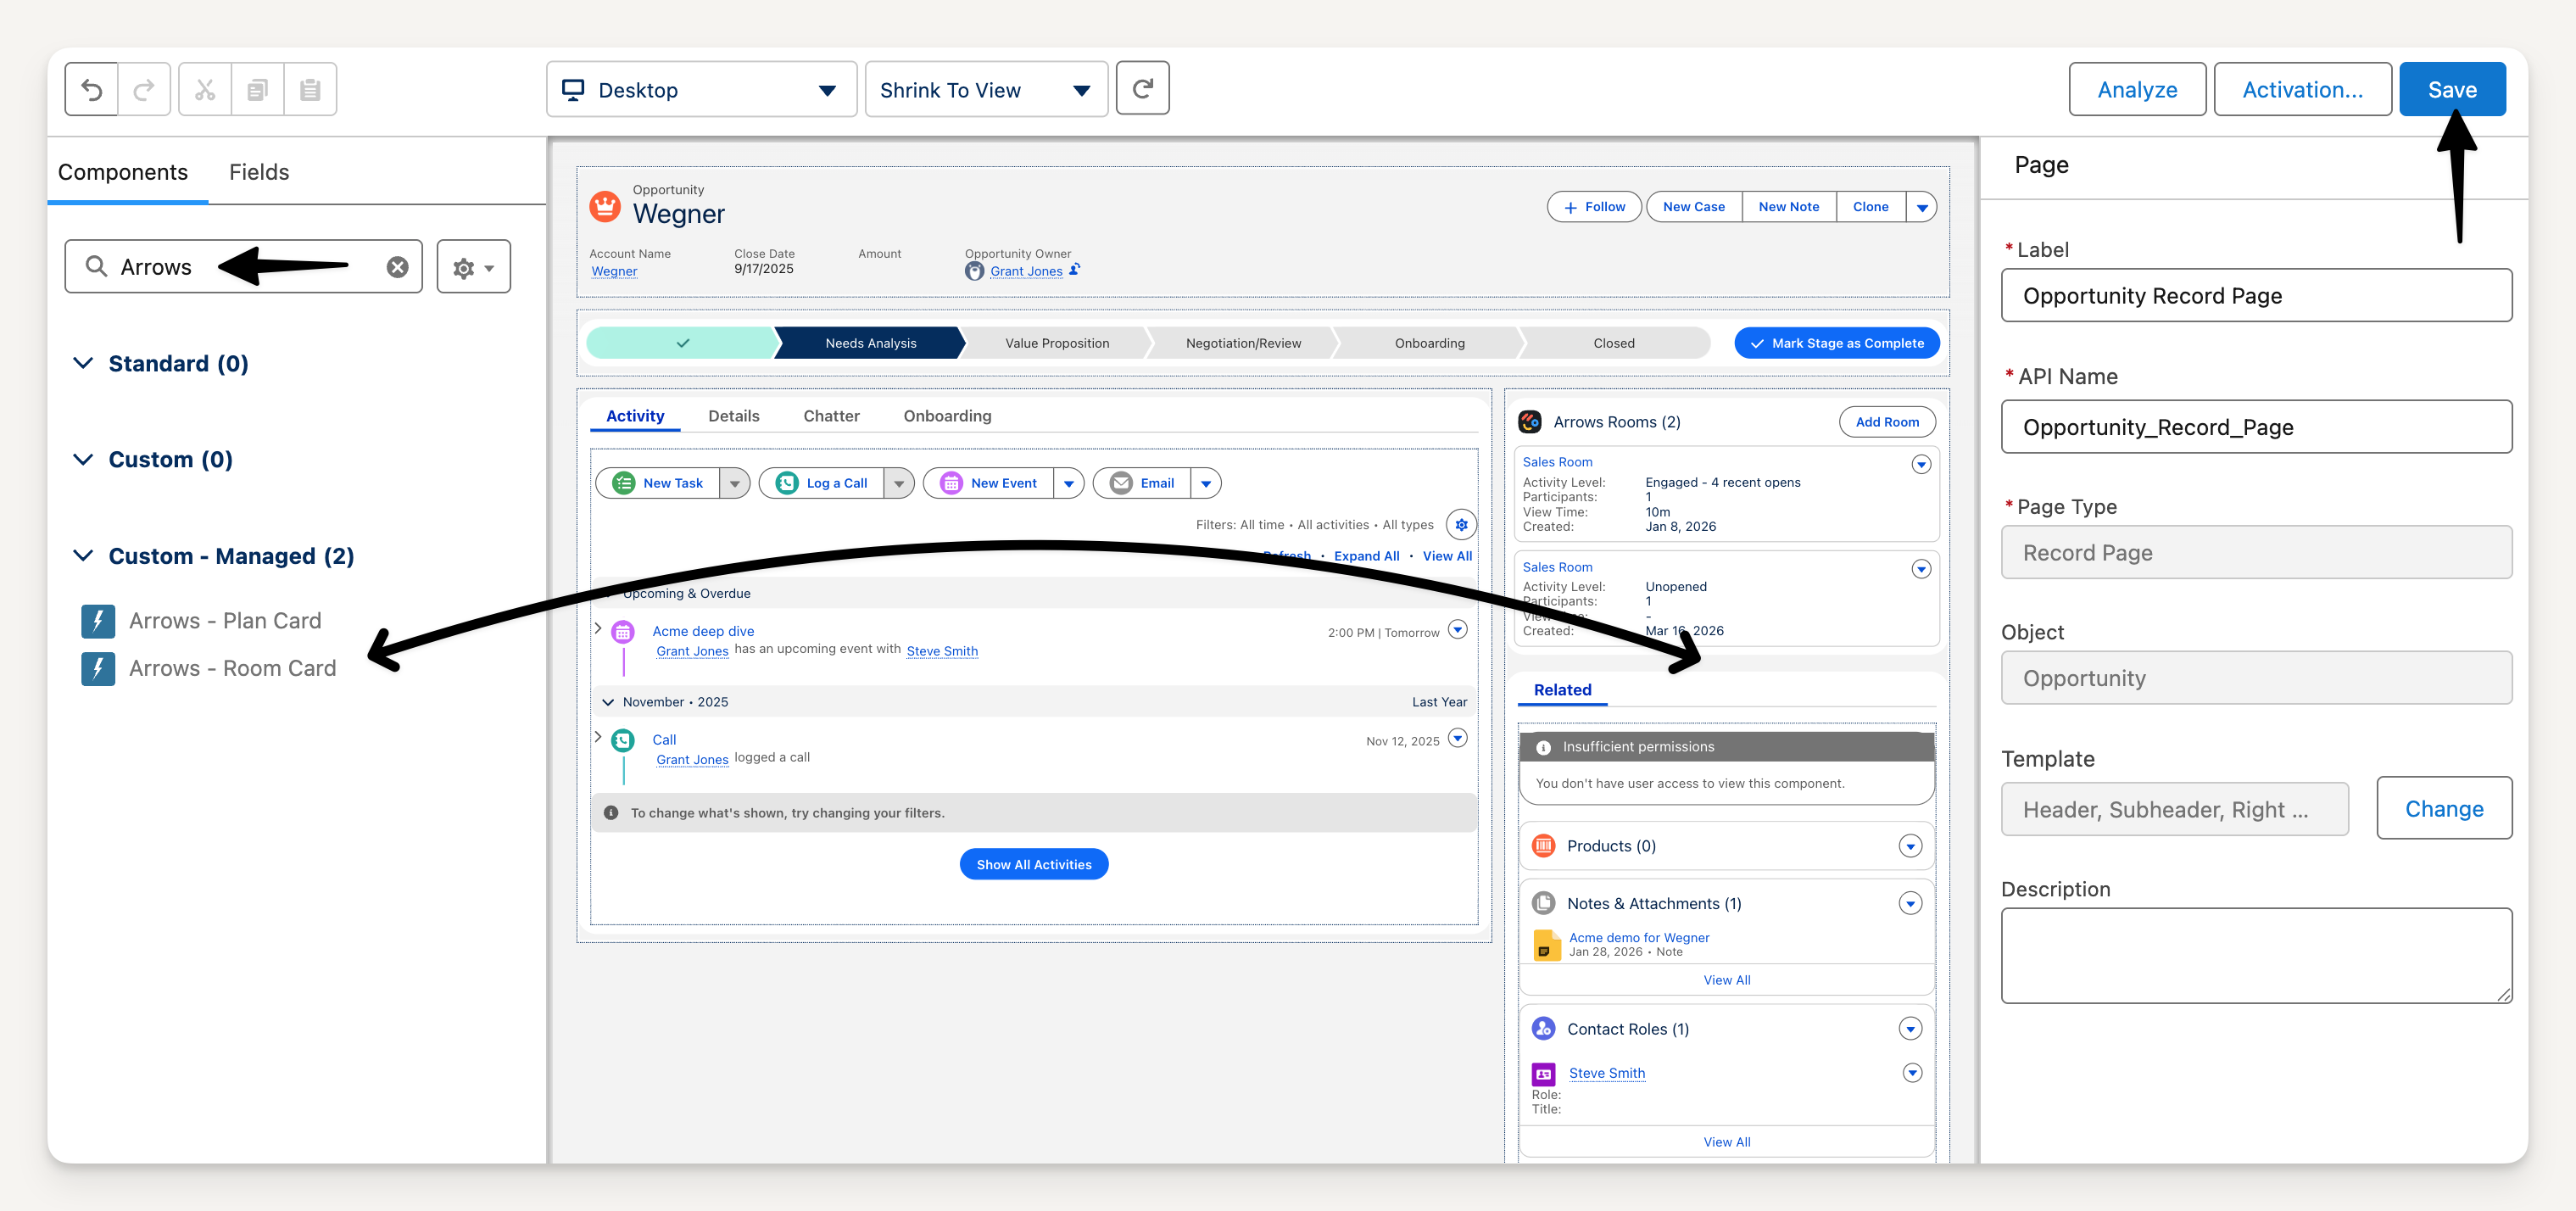Click into the Description text area
Screen dimensions: 2576x1211
[x=2256, y=955]
